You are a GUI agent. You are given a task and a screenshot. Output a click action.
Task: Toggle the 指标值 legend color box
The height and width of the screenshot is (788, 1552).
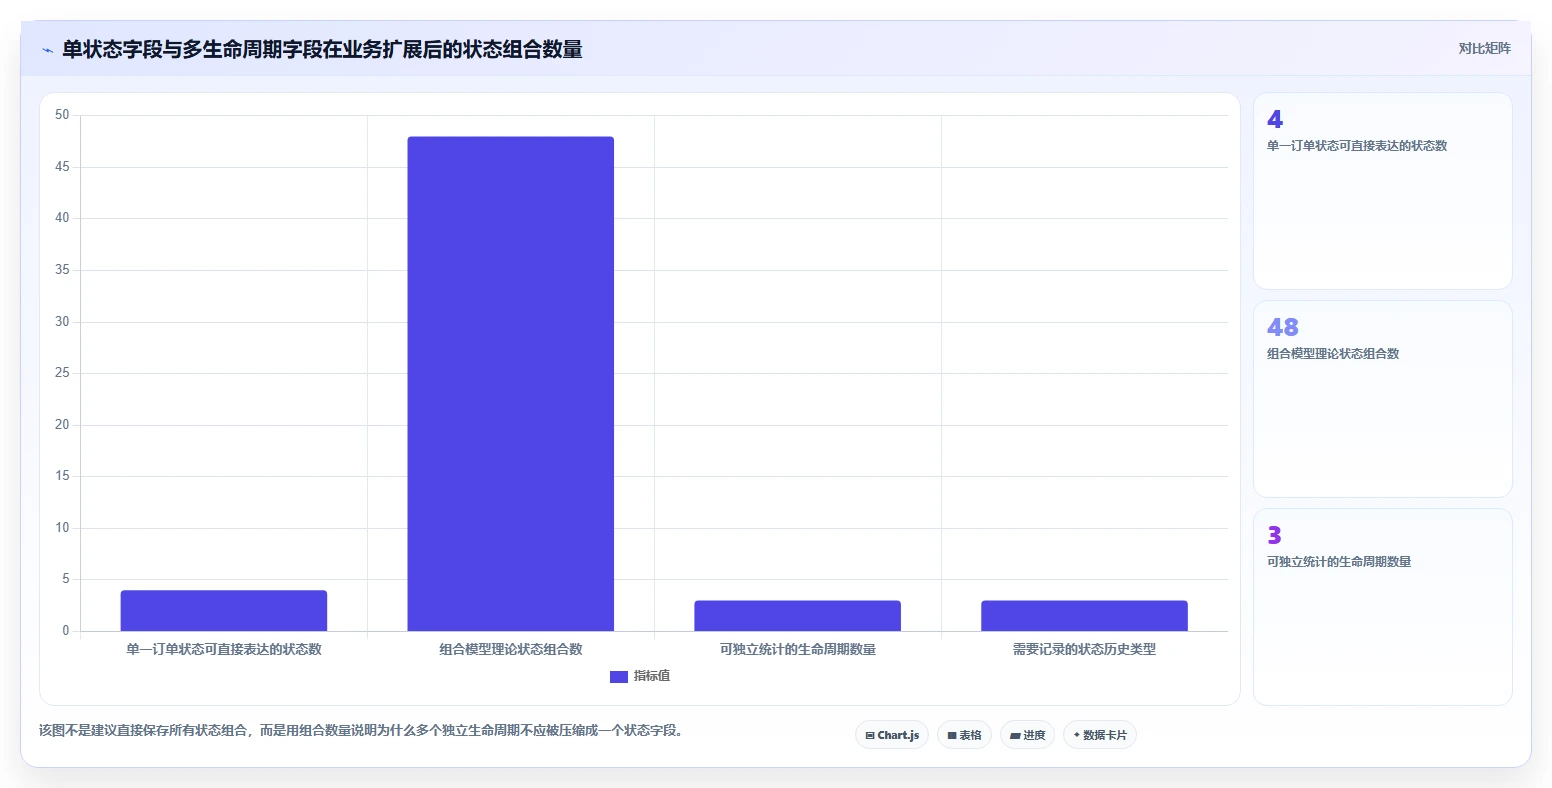(619, 677)
